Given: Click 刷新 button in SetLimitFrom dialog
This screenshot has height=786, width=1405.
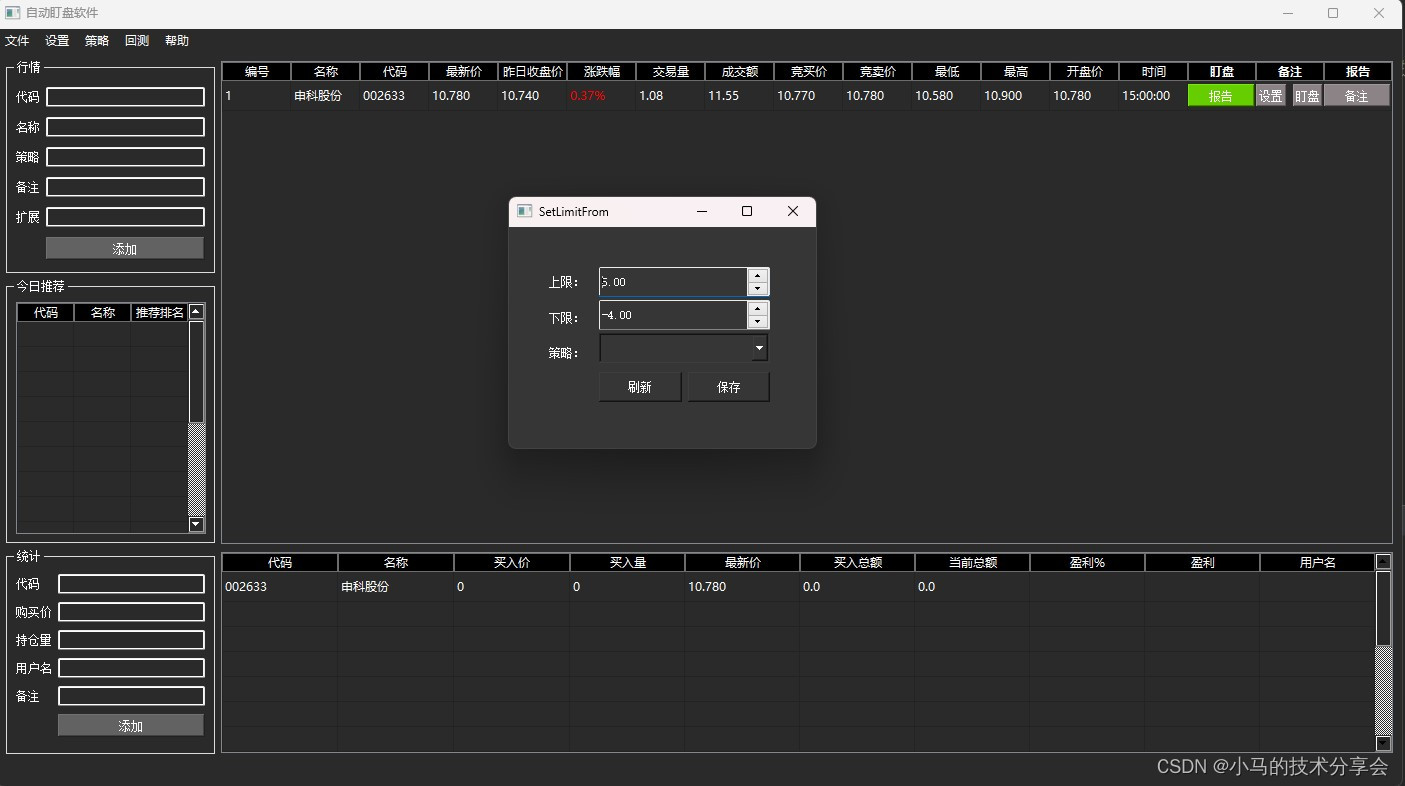Looking at the screenshot, I should [x=640, y=387].
